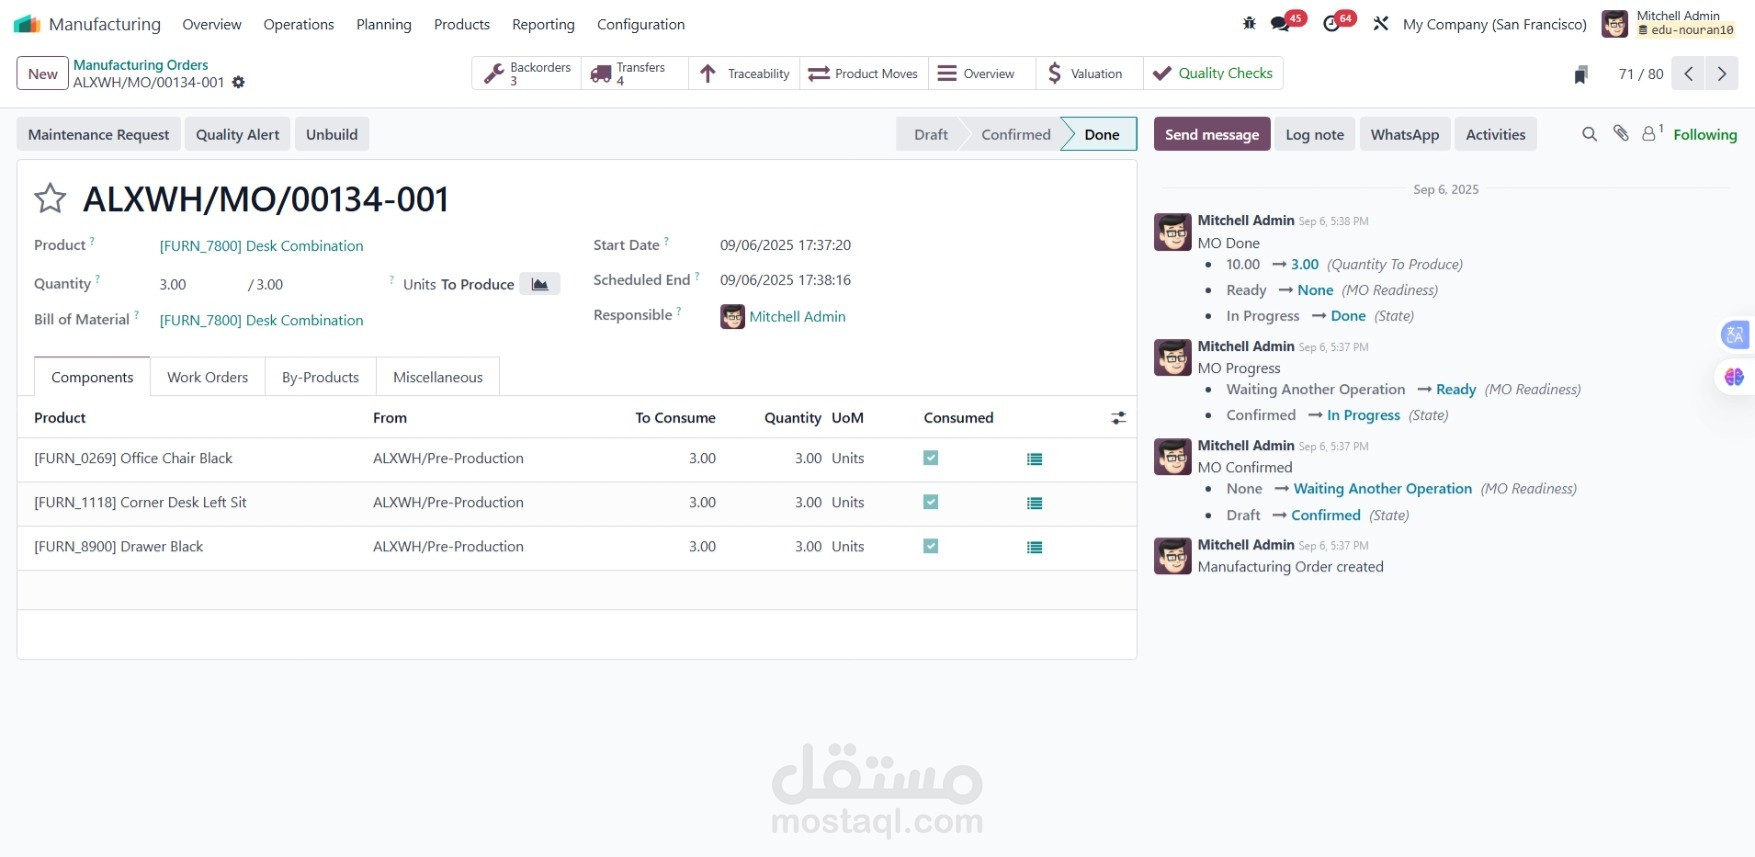Open the Overview smart button
This screenshot has width=1755, height=857.
(983, 74)
